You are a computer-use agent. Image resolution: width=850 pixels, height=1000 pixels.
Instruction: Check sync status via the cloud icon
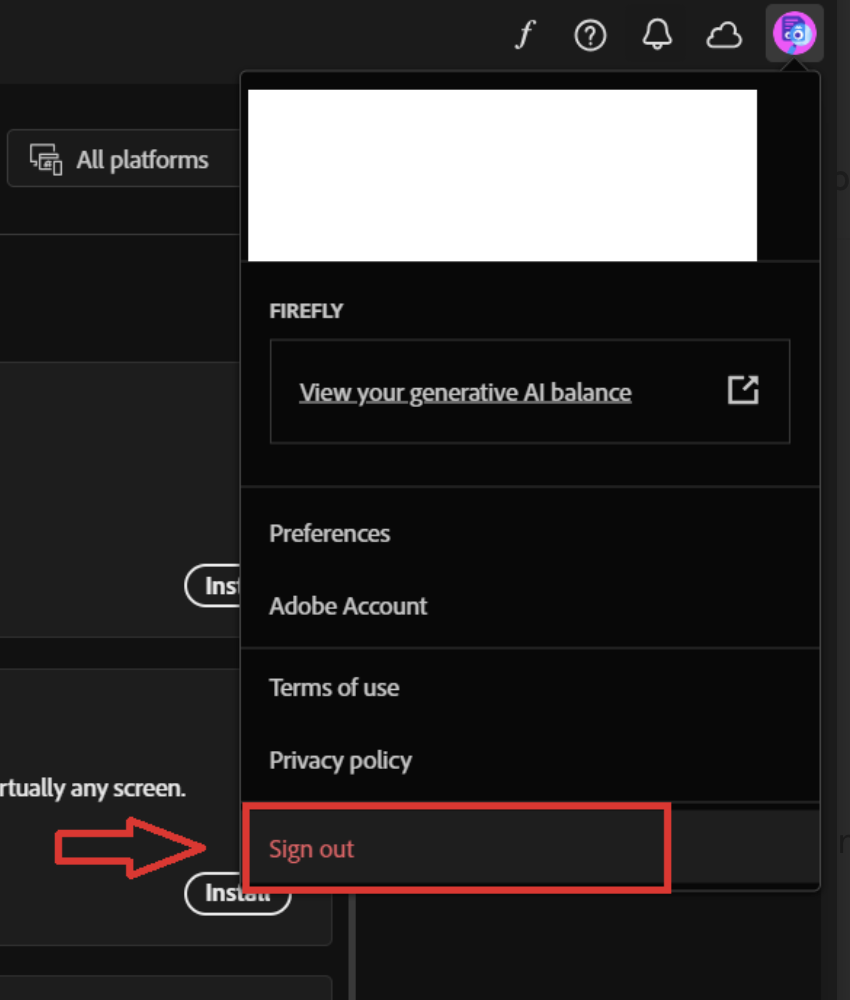coord(724,35)
